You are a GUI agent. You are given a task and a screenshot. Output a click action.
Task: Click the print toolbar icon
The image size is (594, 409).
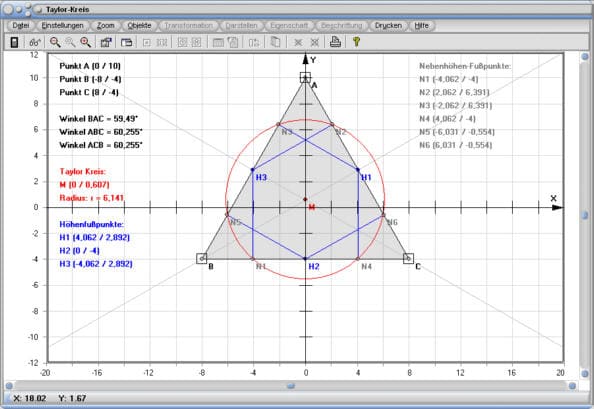335,42
